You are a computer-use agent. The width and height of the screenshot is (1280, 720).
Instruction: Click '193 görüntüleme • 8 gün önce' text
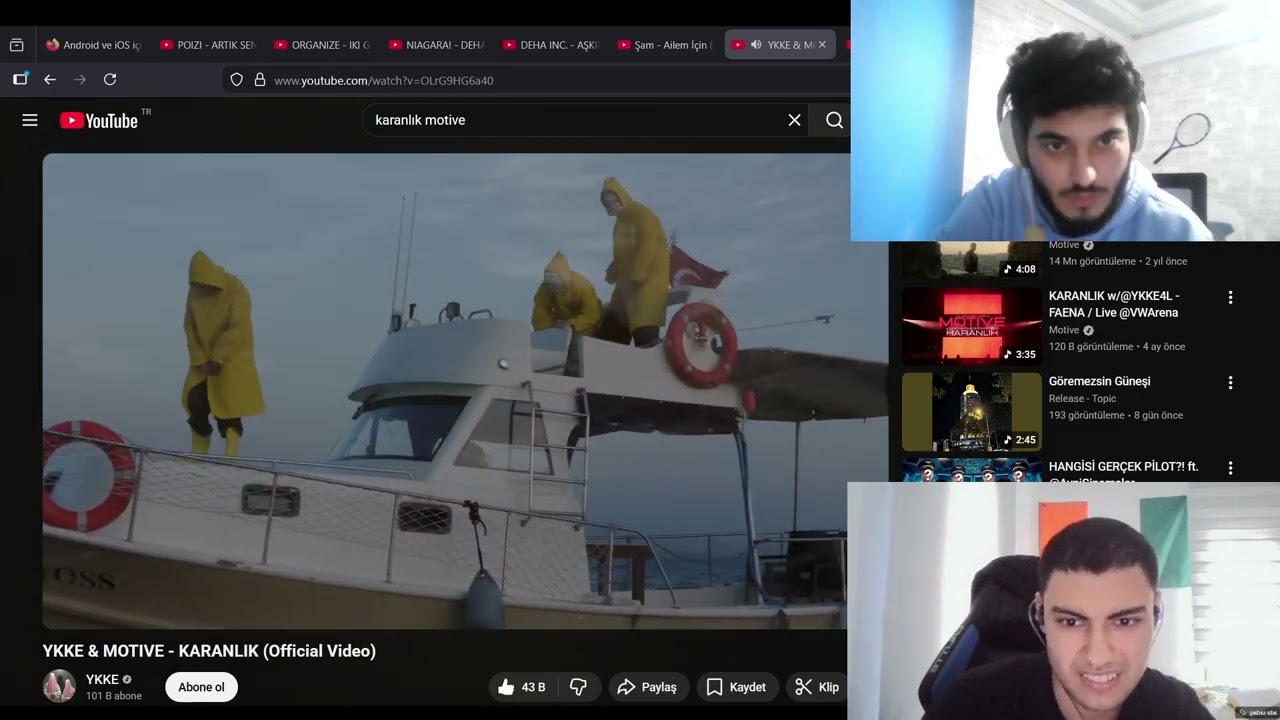1116,415
